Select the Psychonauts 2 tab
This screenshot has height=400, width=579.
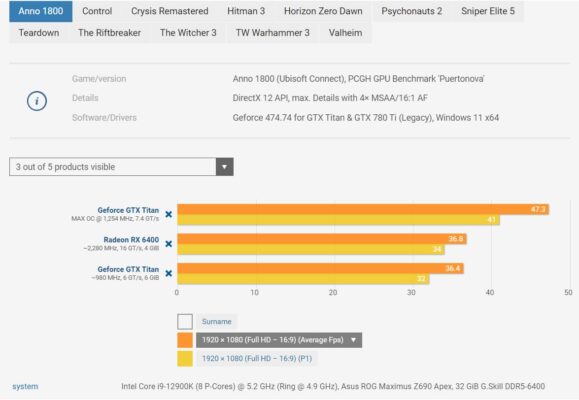click(412, 11)
